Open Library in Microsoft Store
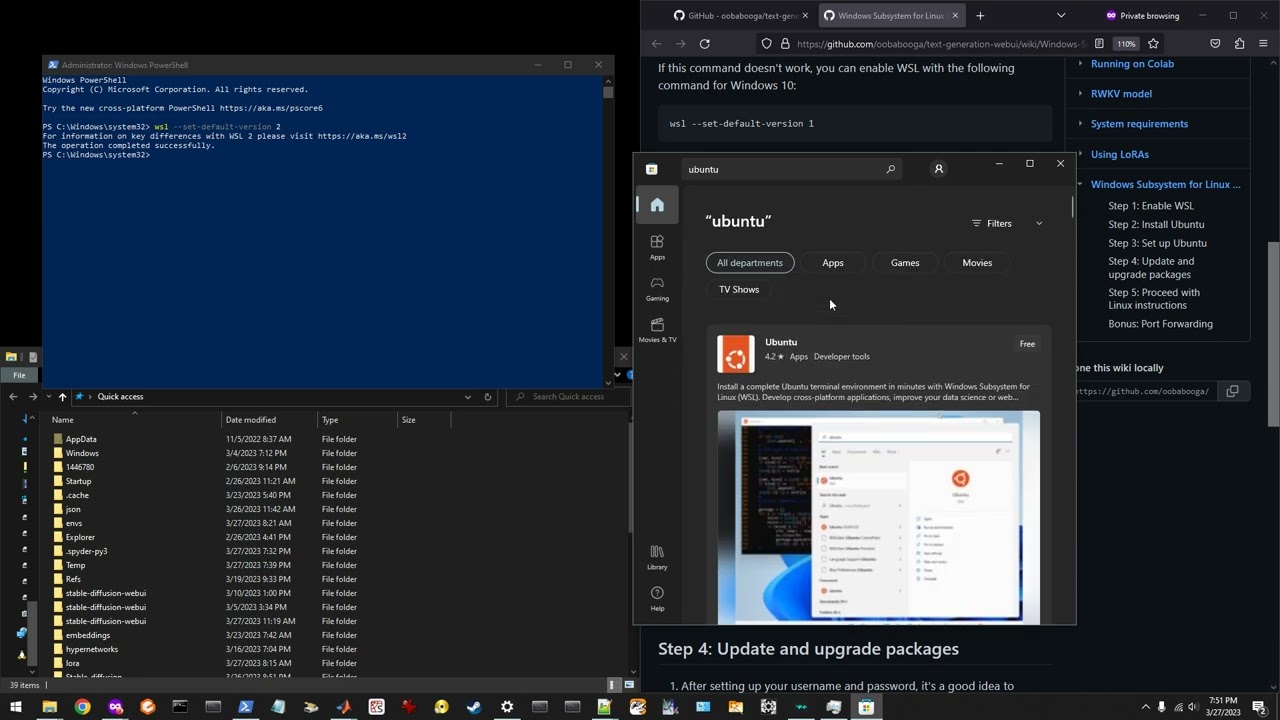This screenshot has height=720, width=1280. coord(657,557)
